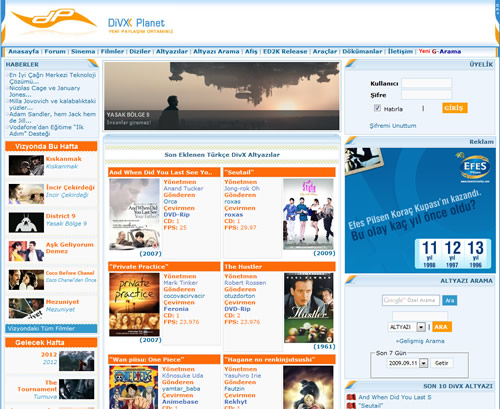Click The Hustler poster image
The width and height of the screenshot is (500, 409).
[309, 308]
